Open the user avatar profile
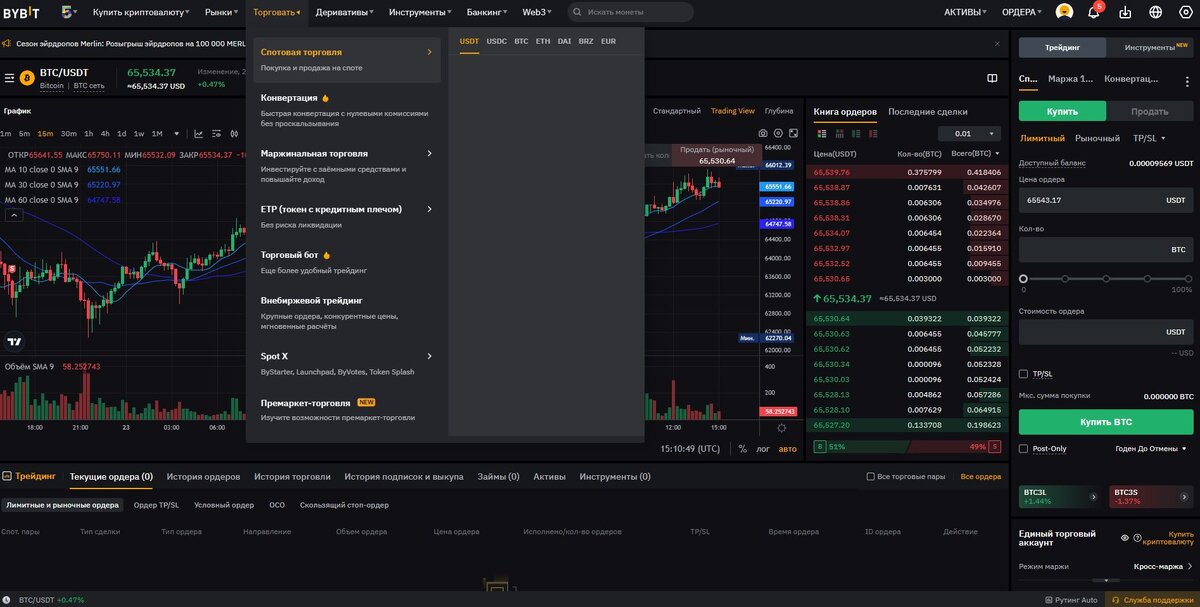The width and height of the screenshot is (1200, 607). pyautogui.click(x=1064, y=12)
